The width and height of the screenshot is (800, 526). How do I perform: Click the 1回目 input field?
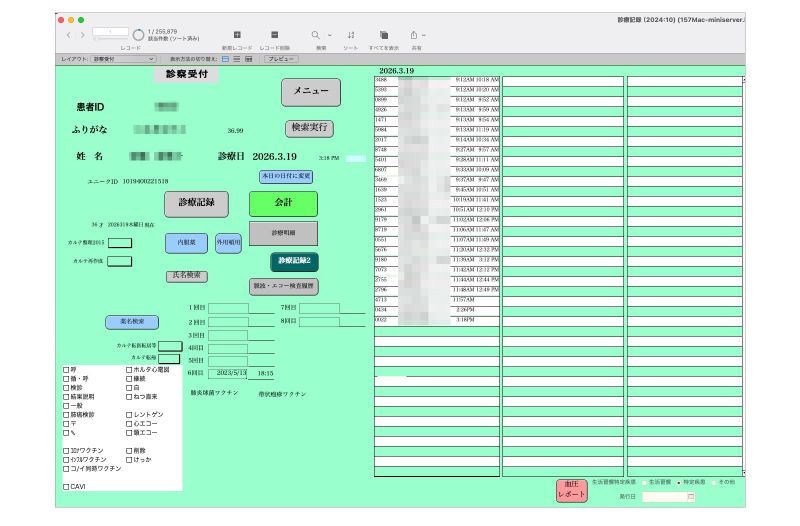227,308
